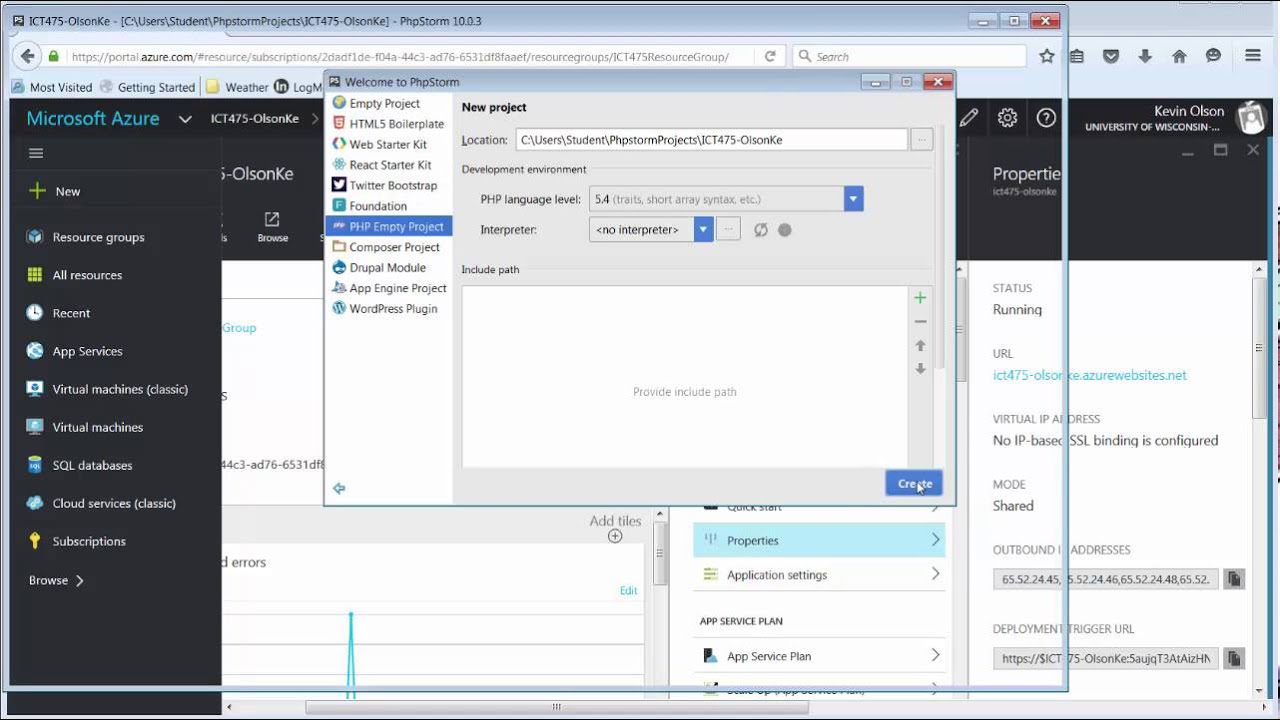Open Firefox bookmarks list icon
1280x720 pixels.
pyautogui.click(x=1077, y=56)
